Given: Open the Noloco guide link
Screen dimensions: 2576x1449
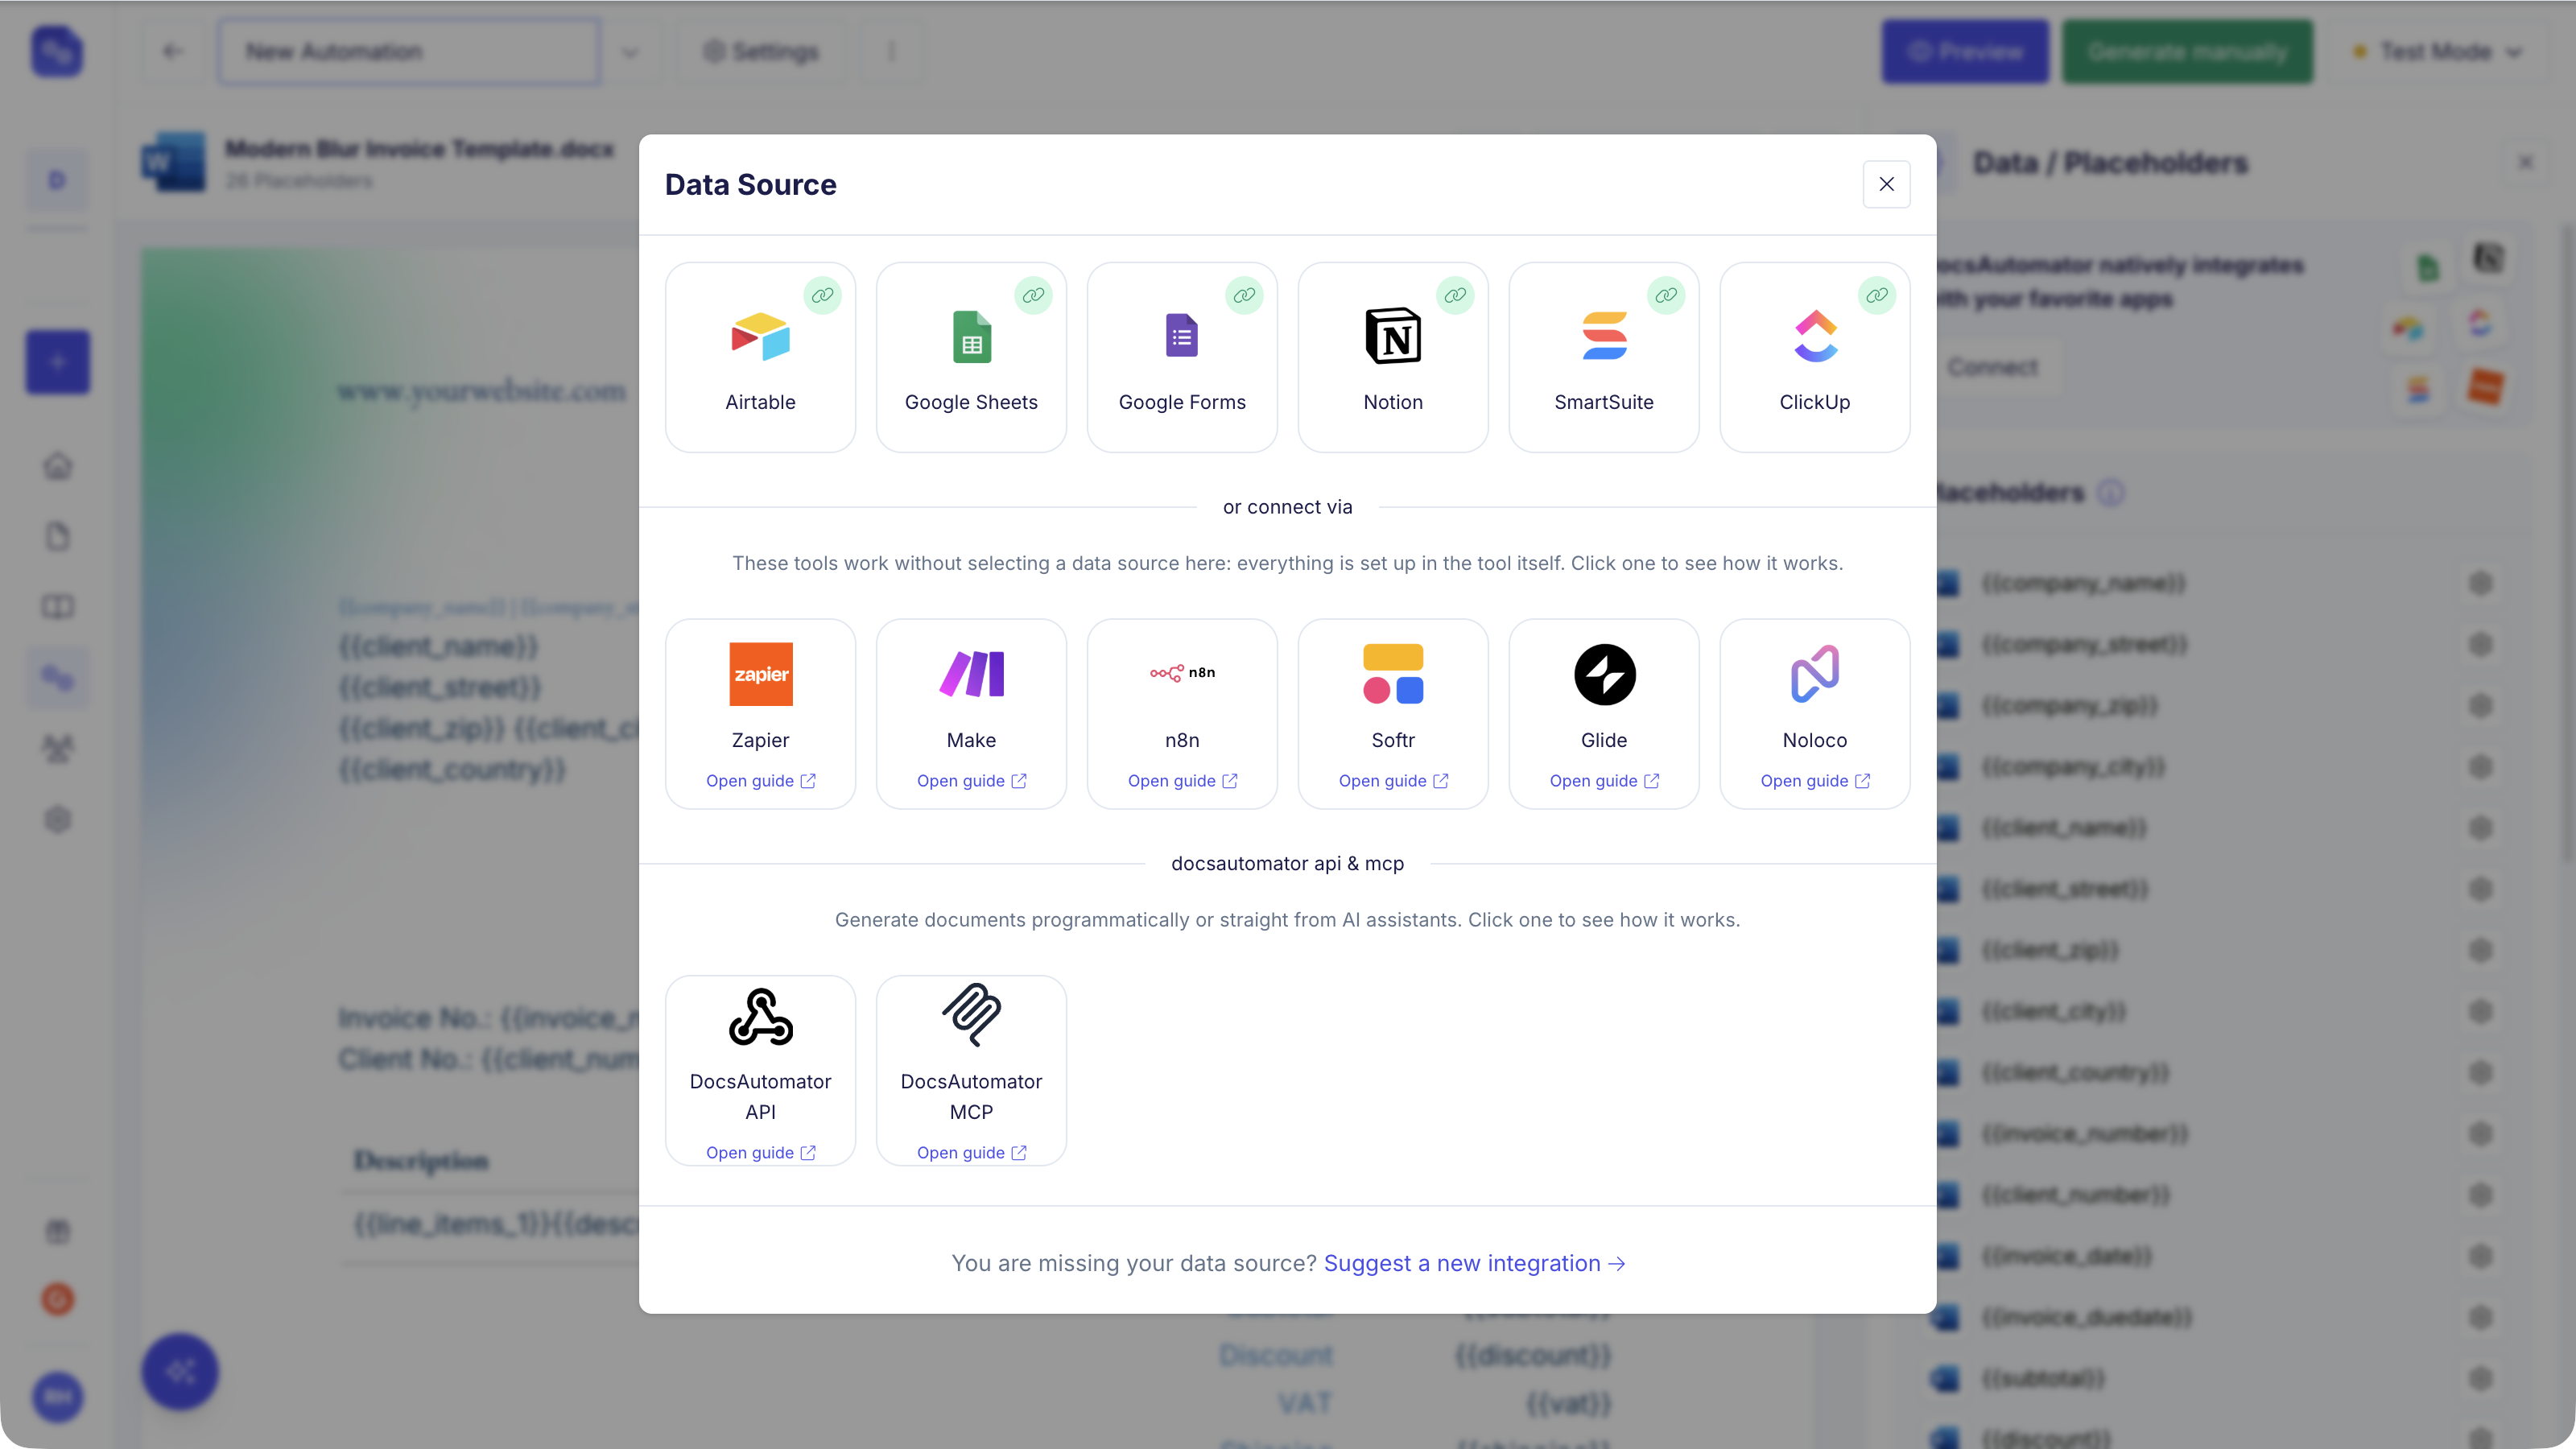Looking at the screenshot, I should [x=1816, y=781].
